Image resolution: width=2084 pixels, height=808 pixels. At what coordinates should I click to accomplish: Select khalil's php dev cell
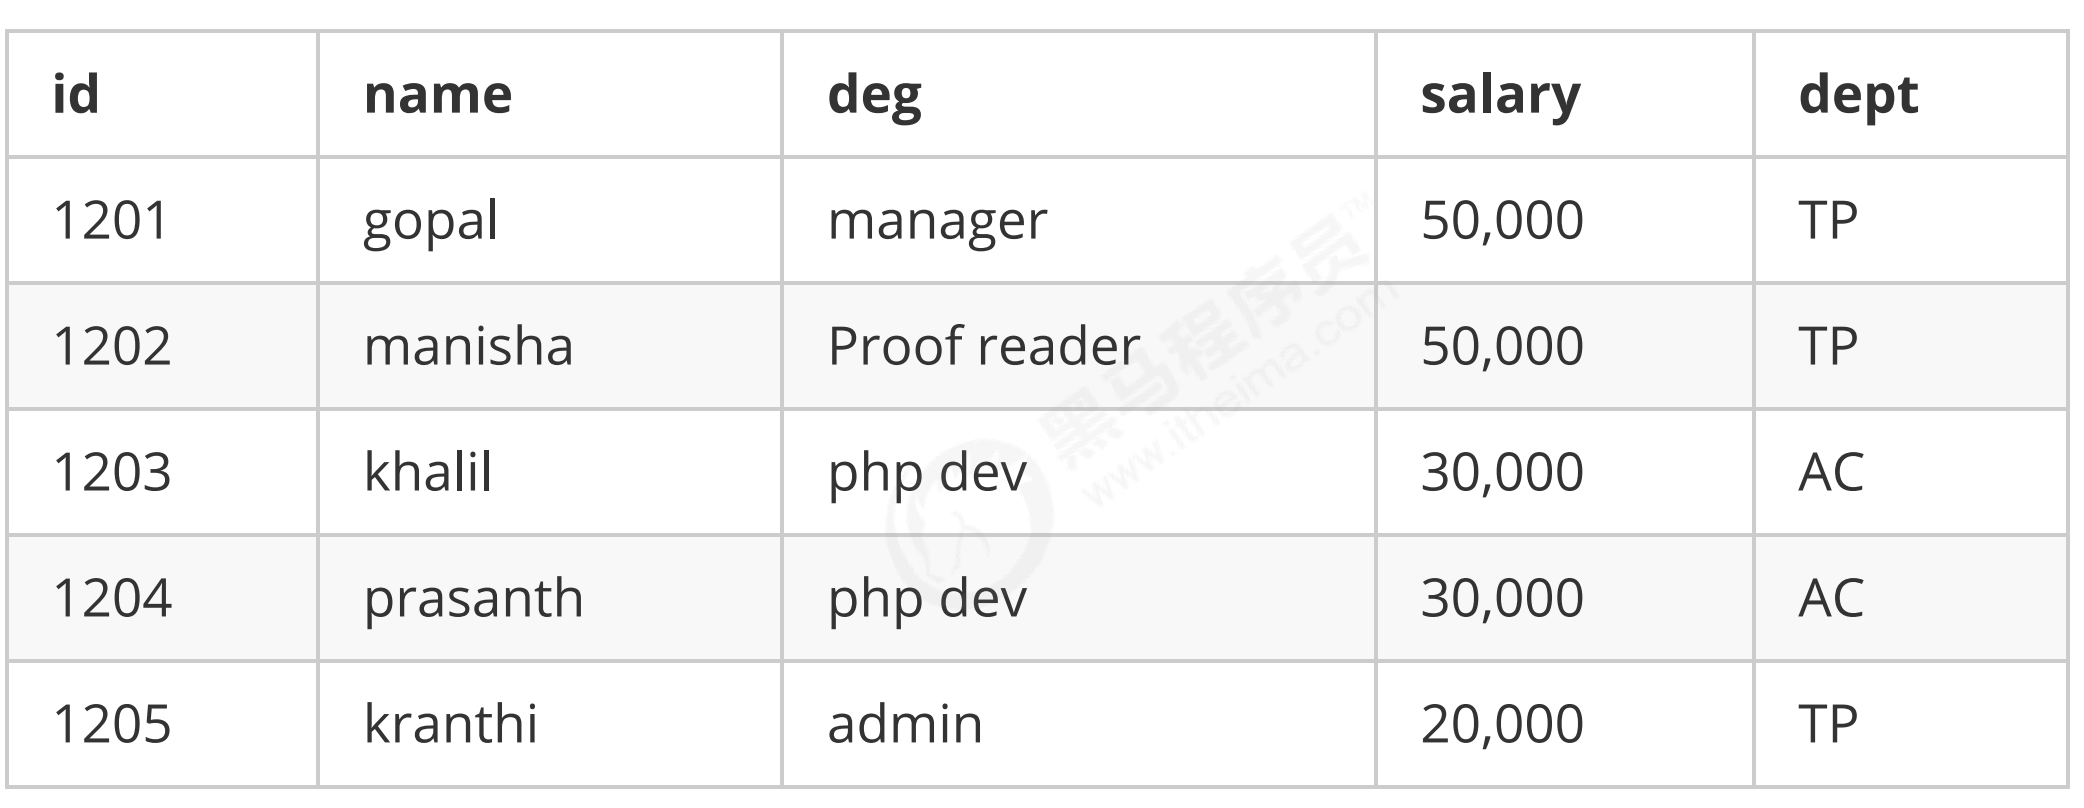[1078, 472]
